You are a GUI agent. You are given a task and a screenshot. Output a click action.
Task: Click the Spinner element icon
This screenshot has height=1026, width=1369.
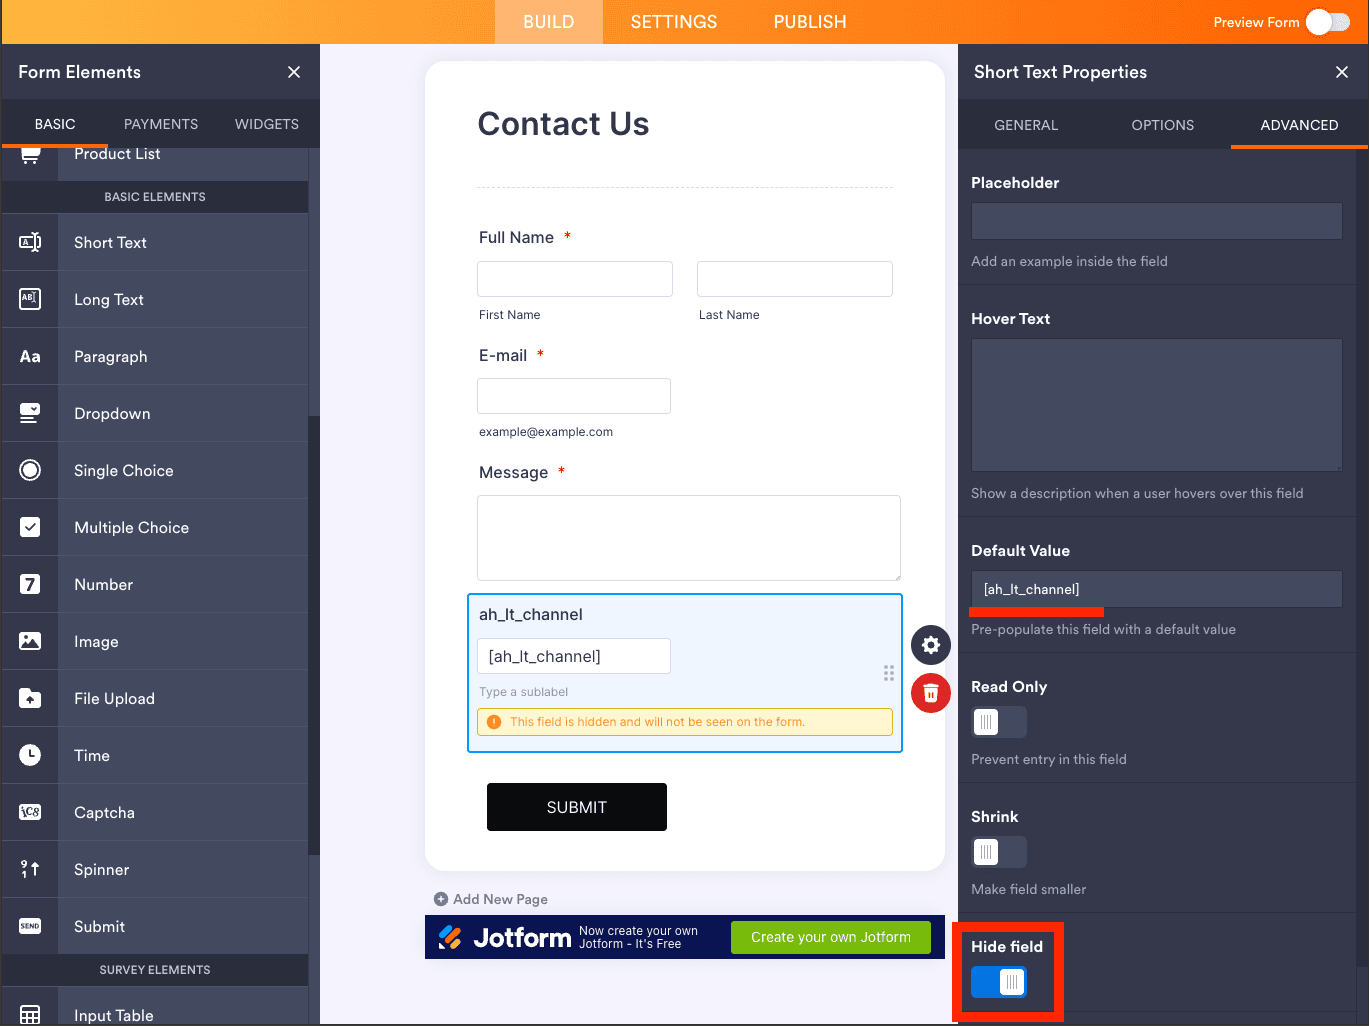coord(30,869)
